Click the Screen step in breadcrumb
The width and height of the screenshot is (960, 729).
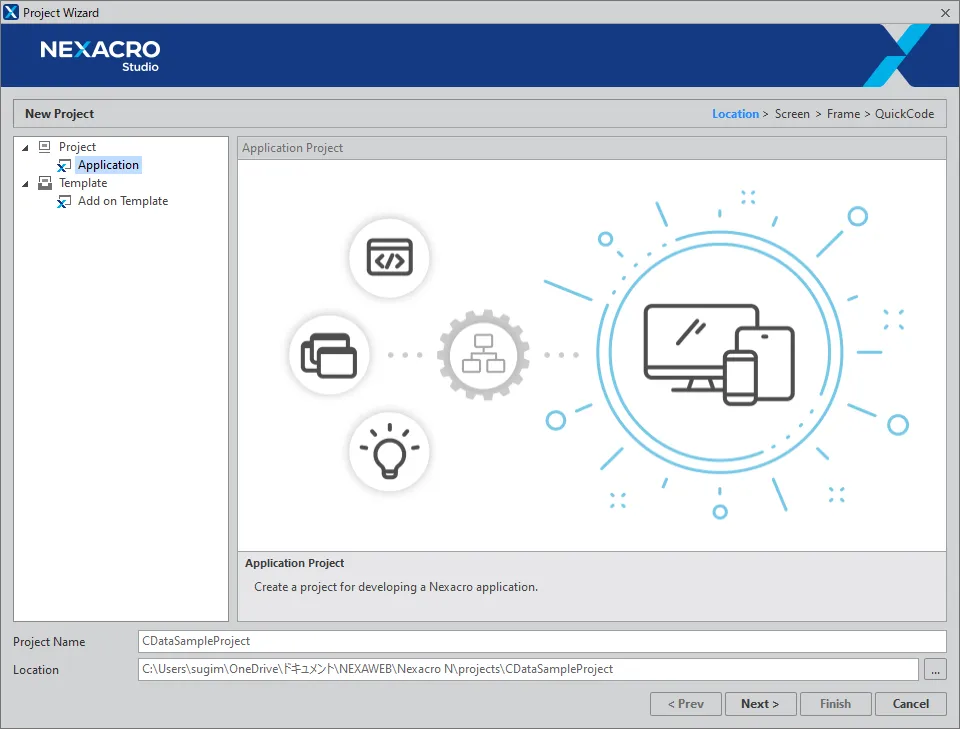pyautogui.click(x=792, y=114)
